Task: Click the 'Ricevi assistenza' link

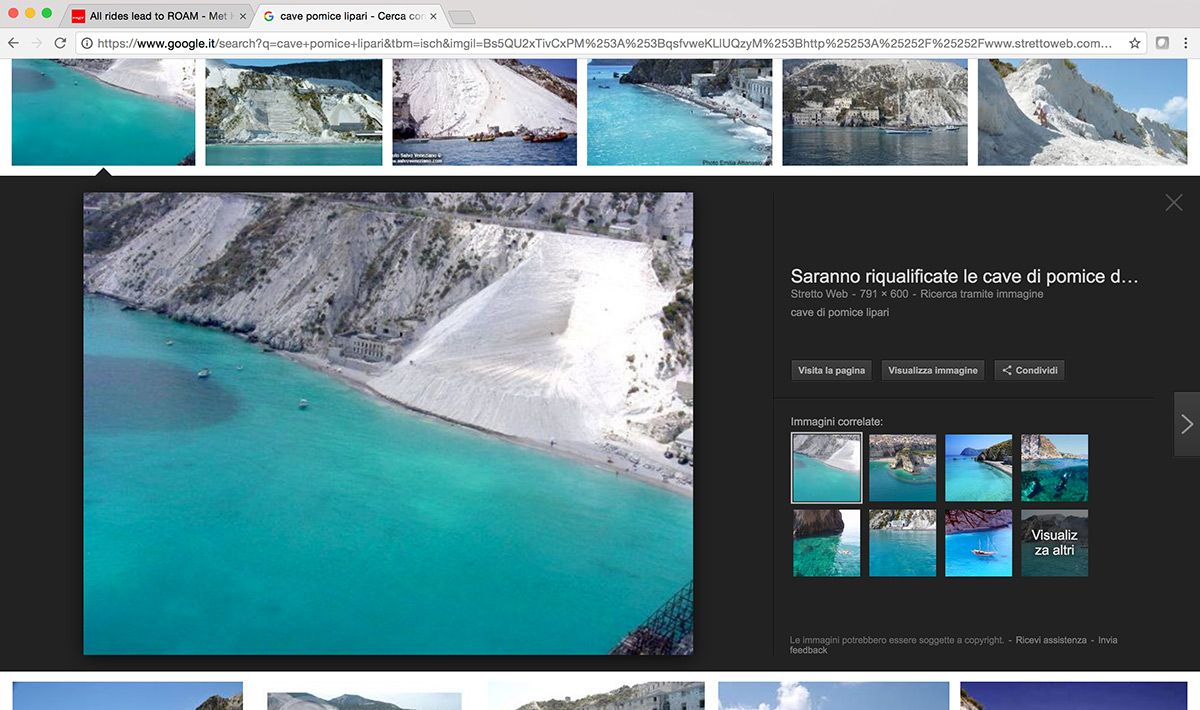Action: pyautogui.click(x=1050, y=640)
